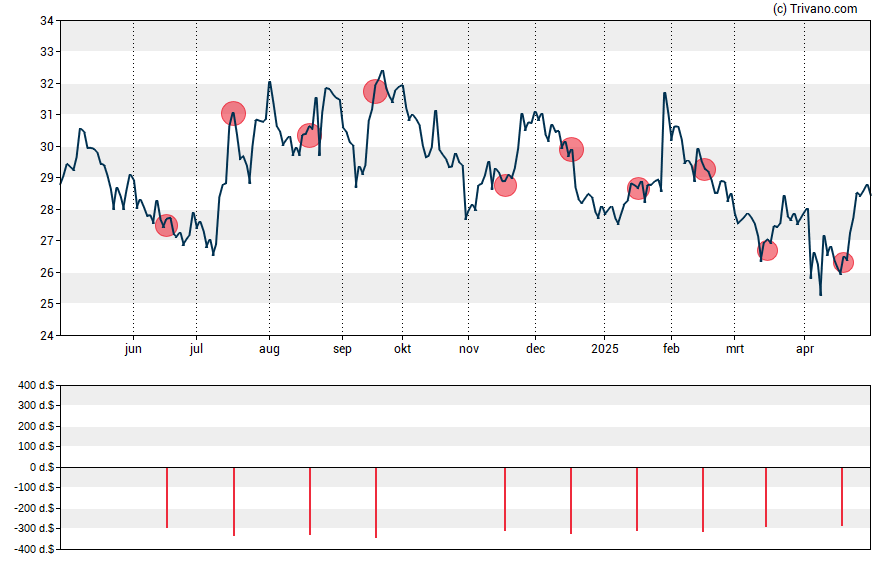Click the '400 d.$' axis label

coord(36,385)
